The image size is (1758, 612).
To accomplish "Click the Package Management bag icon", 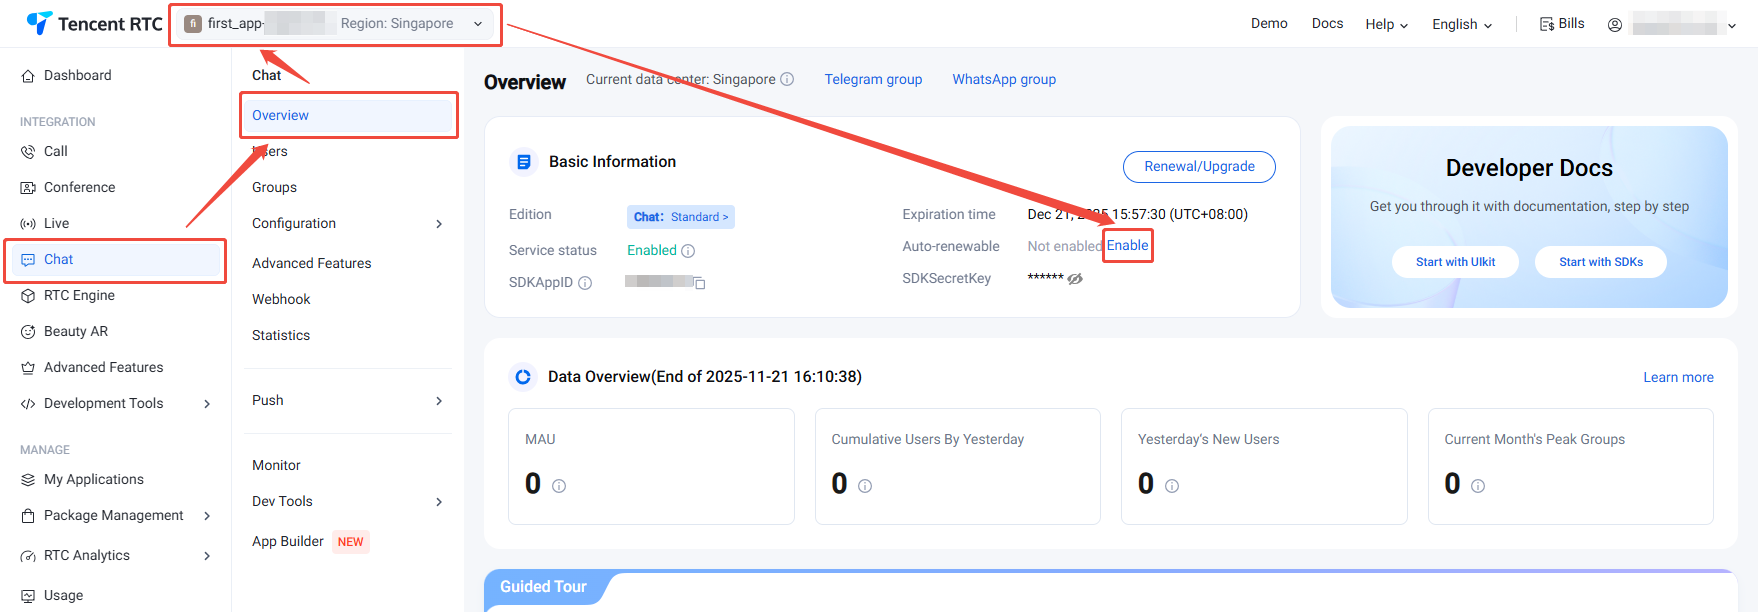I will (x=28, y=516).
